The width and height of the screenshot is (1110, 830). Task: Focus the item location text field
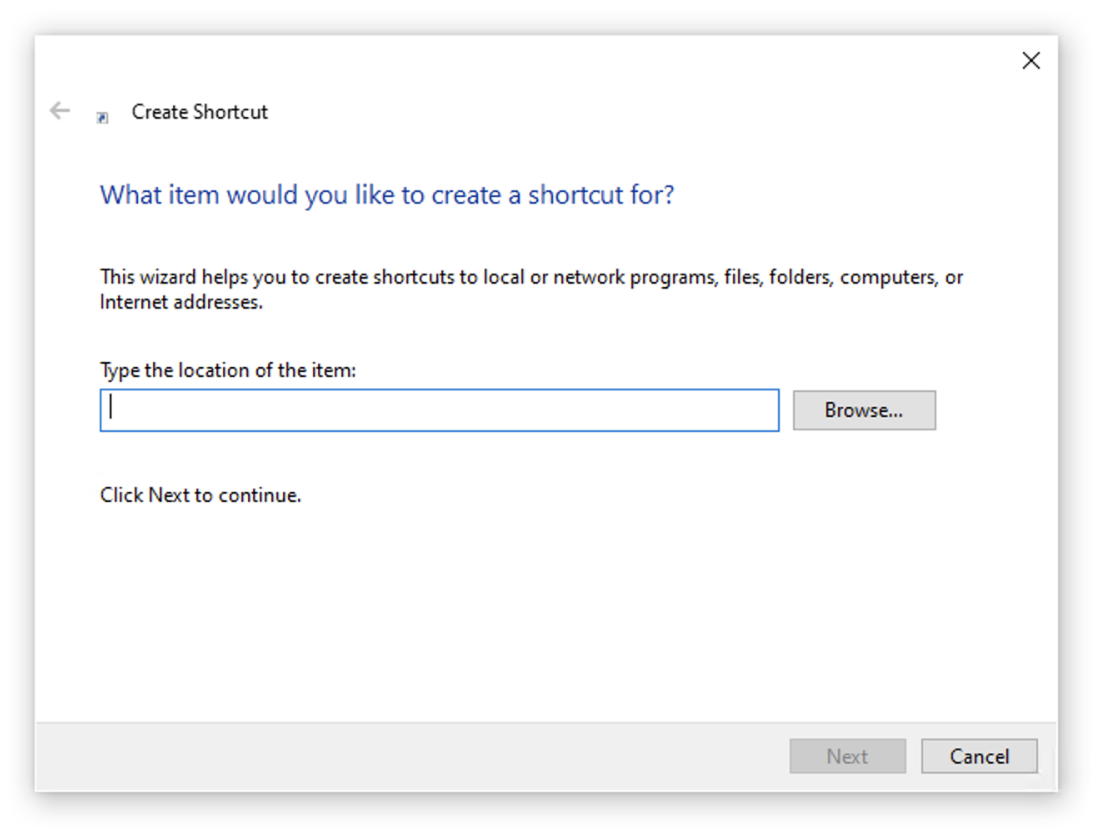[x=439, y=410]
